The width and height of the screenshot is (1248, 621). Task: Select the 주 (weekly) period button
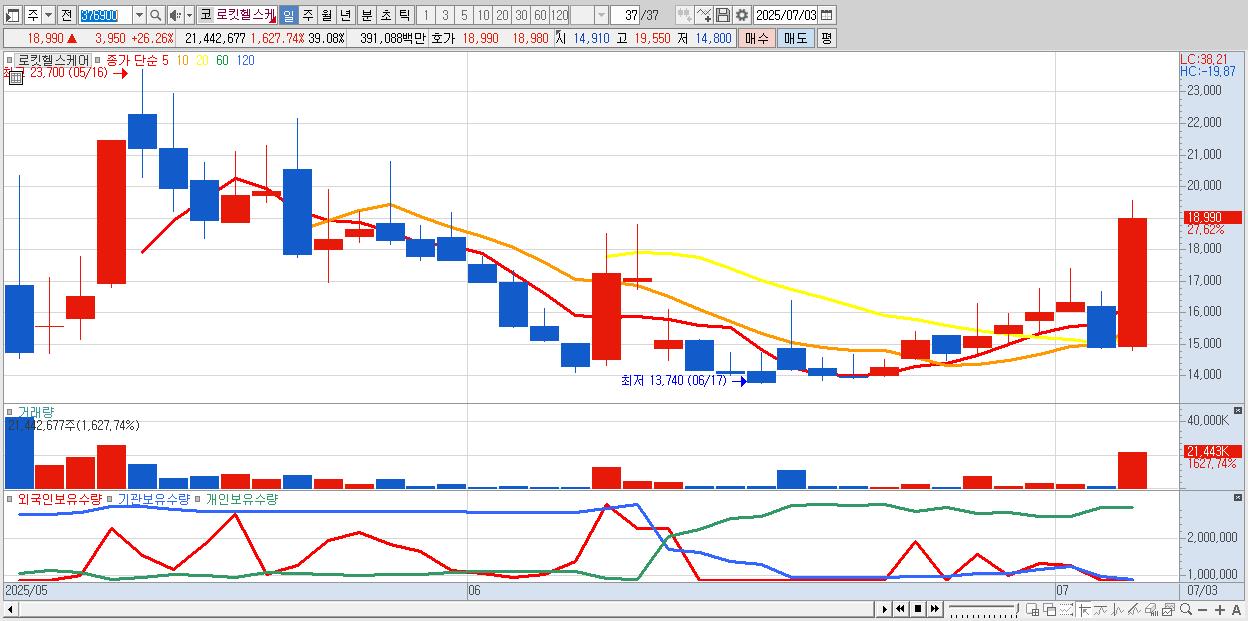click(x=307, y=15)
